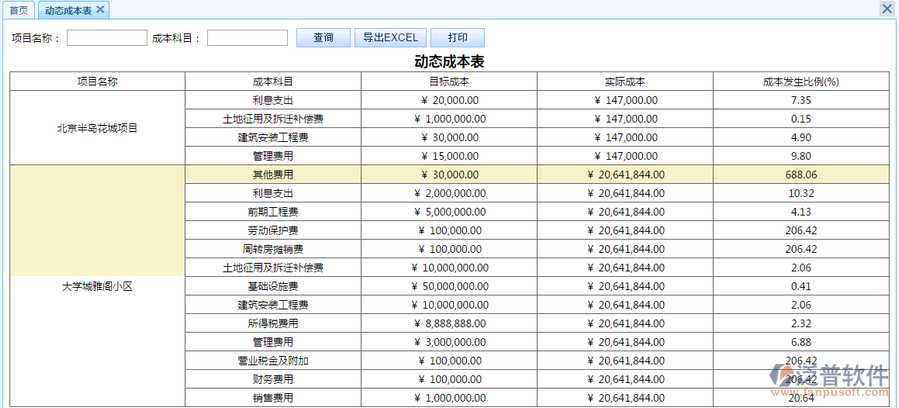Click the 项目名称 search input field
899x408 pixels.
coord(107,38)
